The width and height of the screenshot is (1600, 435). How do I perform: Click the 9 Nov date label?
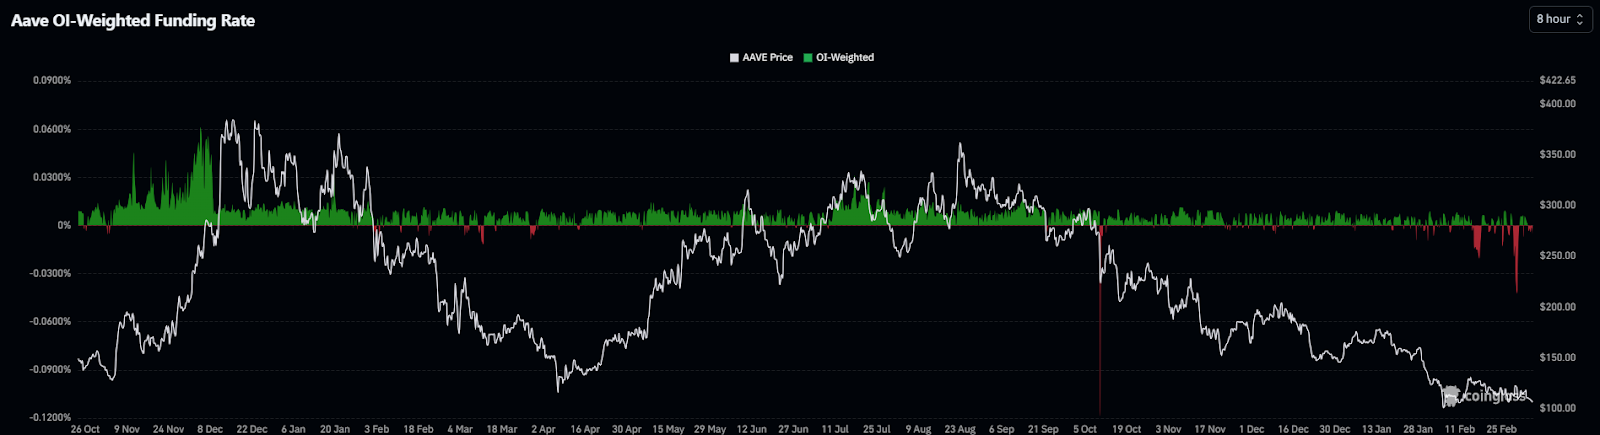click(127, 429)
